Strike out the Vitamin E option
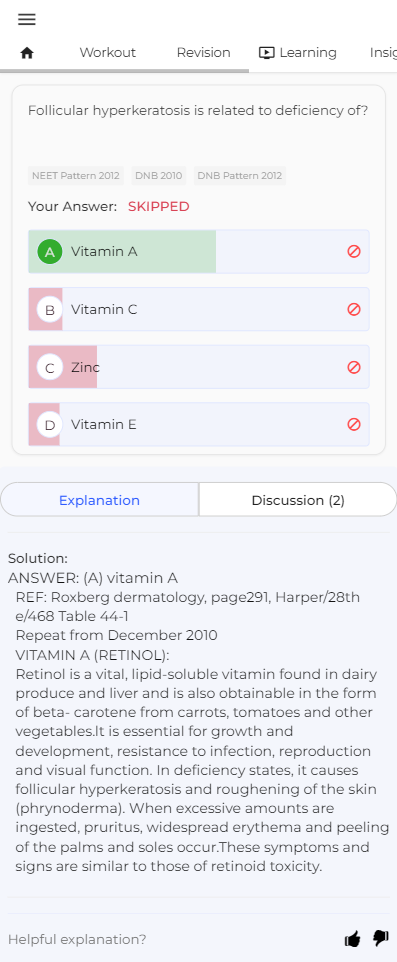 354,425
